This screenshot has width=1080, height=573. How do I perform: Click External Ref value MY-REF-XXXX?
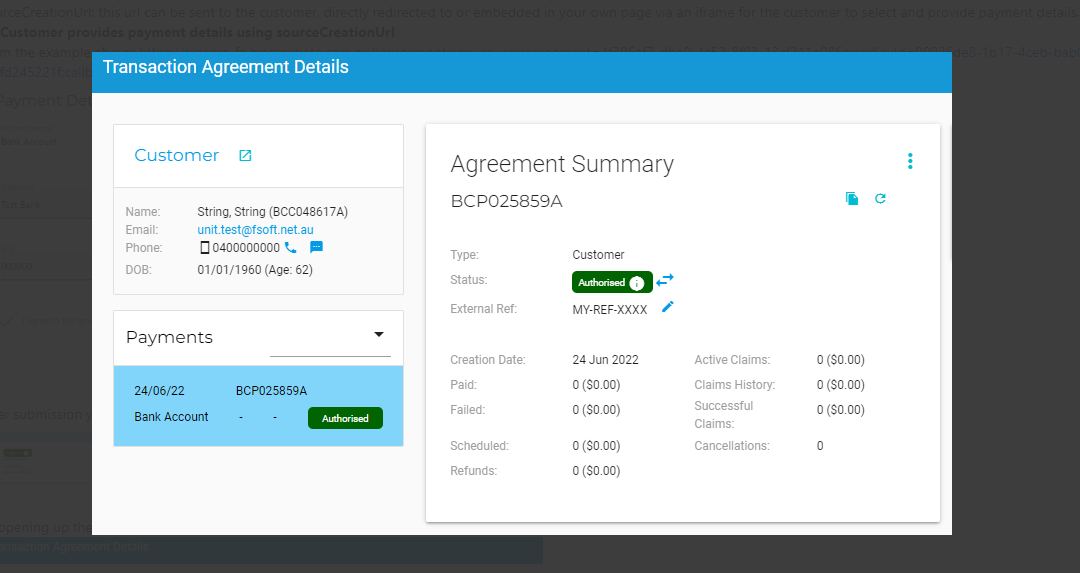[x=610, y=310]
